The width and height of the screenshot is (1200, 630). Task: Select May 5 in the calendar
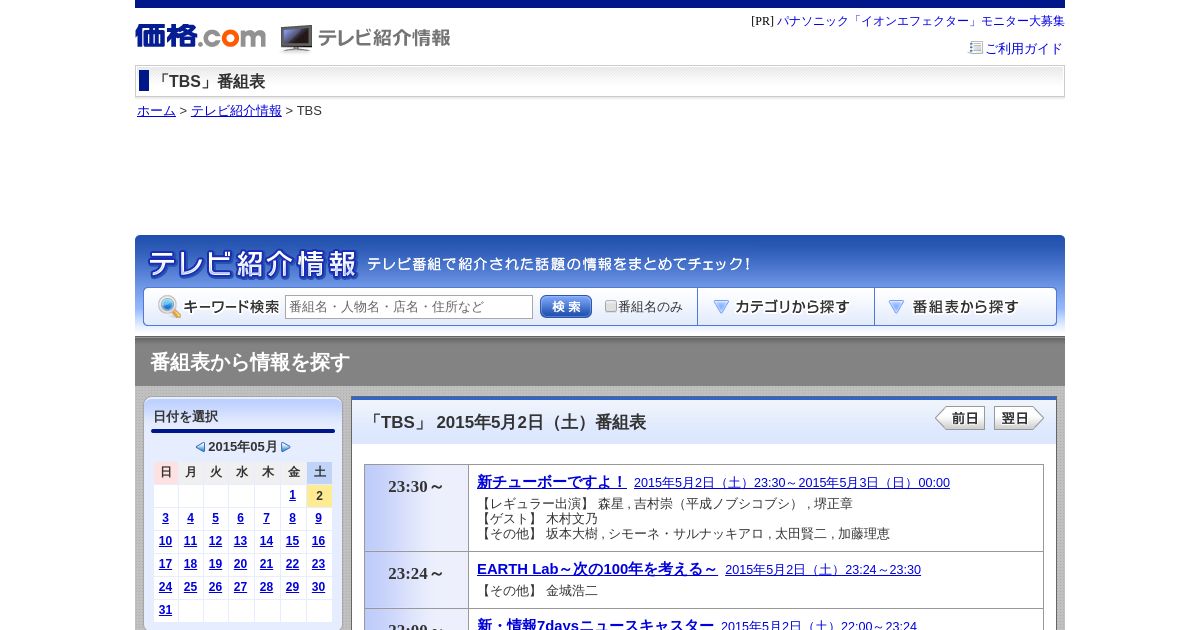point(215,518)
